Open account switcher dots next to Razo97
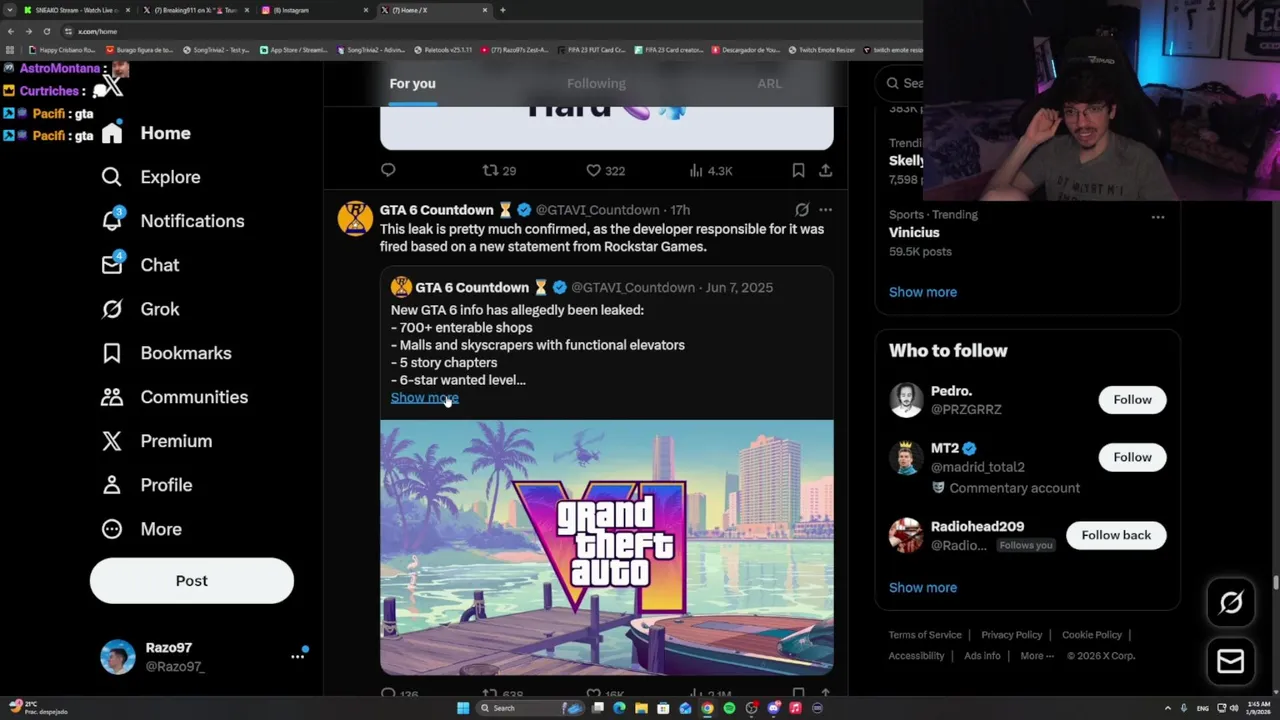1280x720 pixels. point(297,656)
